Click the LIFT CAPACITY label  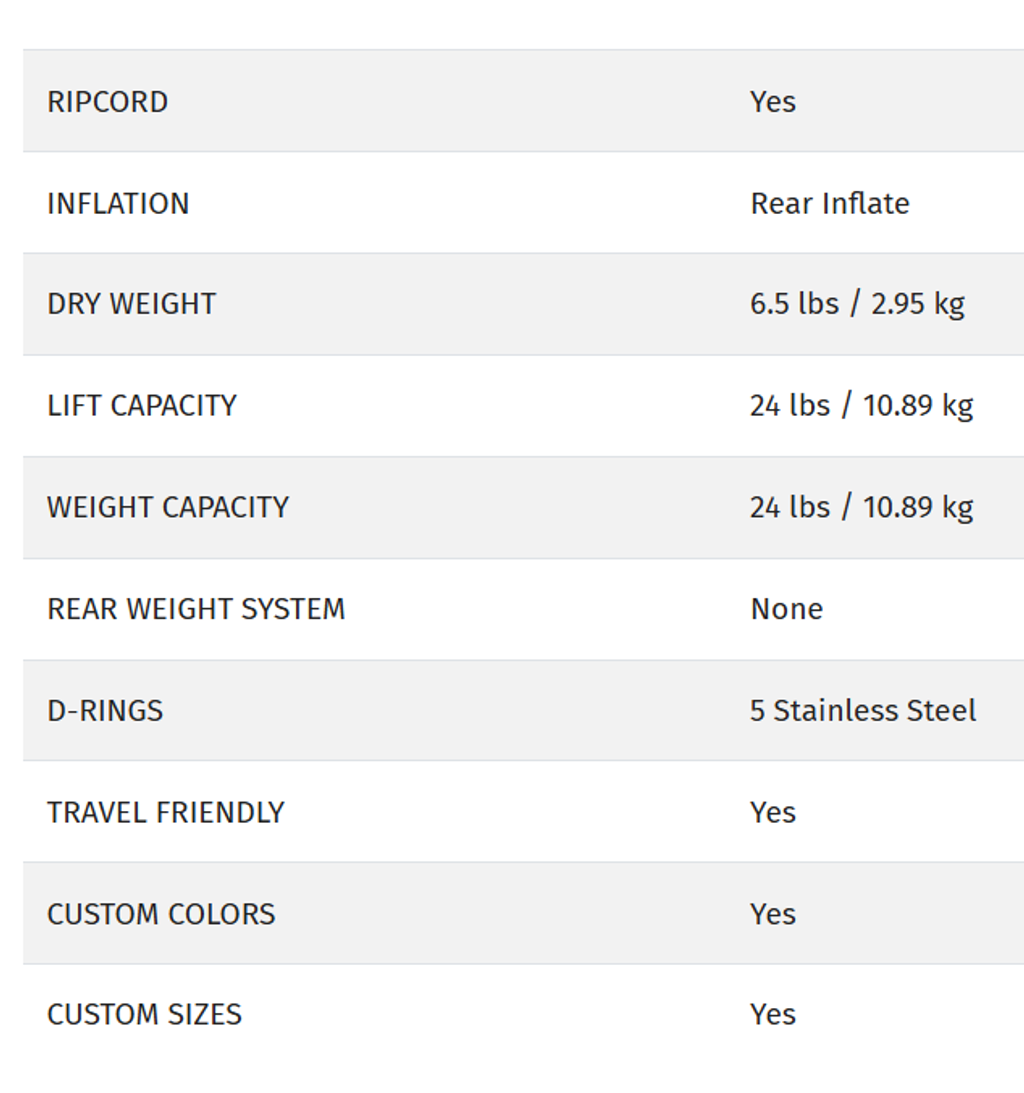pyautogui.click(x=142, y=406)
